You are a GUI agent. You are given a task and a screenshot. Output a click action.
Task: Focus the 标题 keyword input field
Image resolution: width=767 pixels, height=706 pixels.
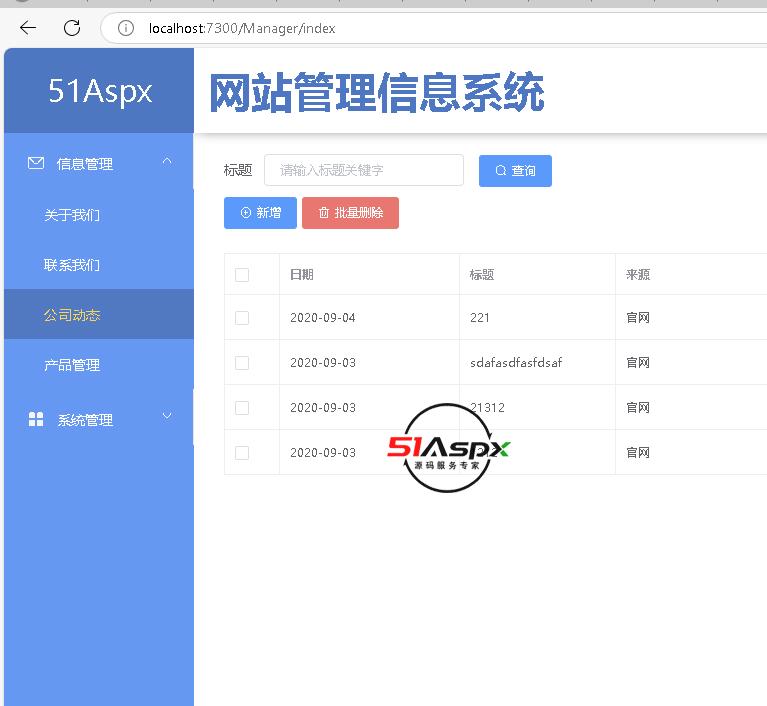coord(364,170)
